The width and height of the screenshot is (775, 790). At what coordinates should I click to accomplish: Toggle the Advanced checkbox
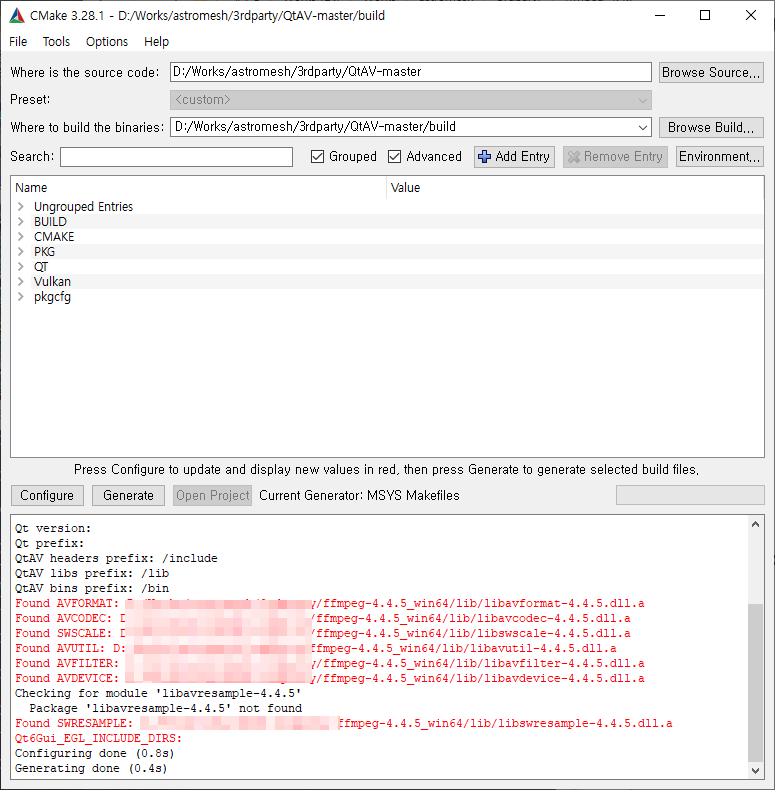pyautogui.click(x=395, y=157)
